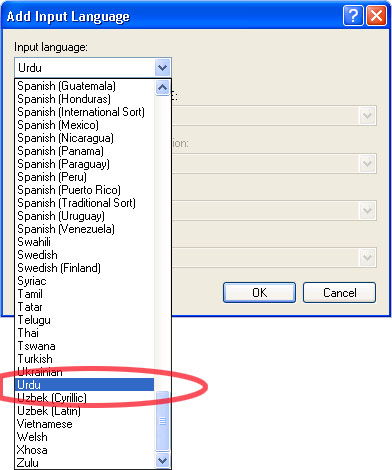Open the Input language combo box arrow
The image size is (392, 470).
(162, 68)
